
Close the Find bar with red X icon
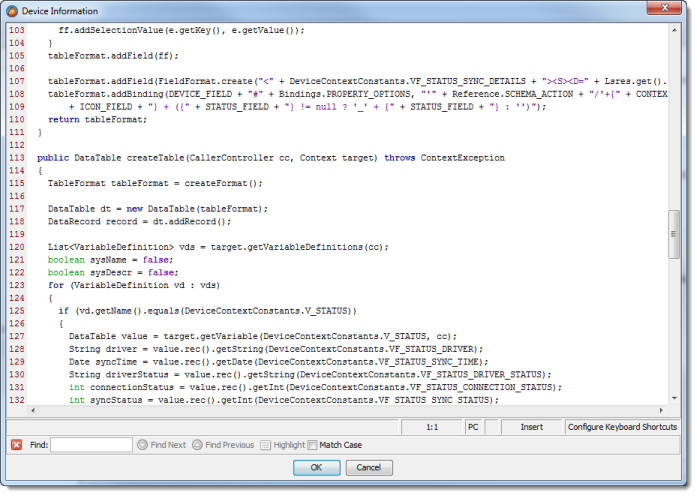click(16, 445)
